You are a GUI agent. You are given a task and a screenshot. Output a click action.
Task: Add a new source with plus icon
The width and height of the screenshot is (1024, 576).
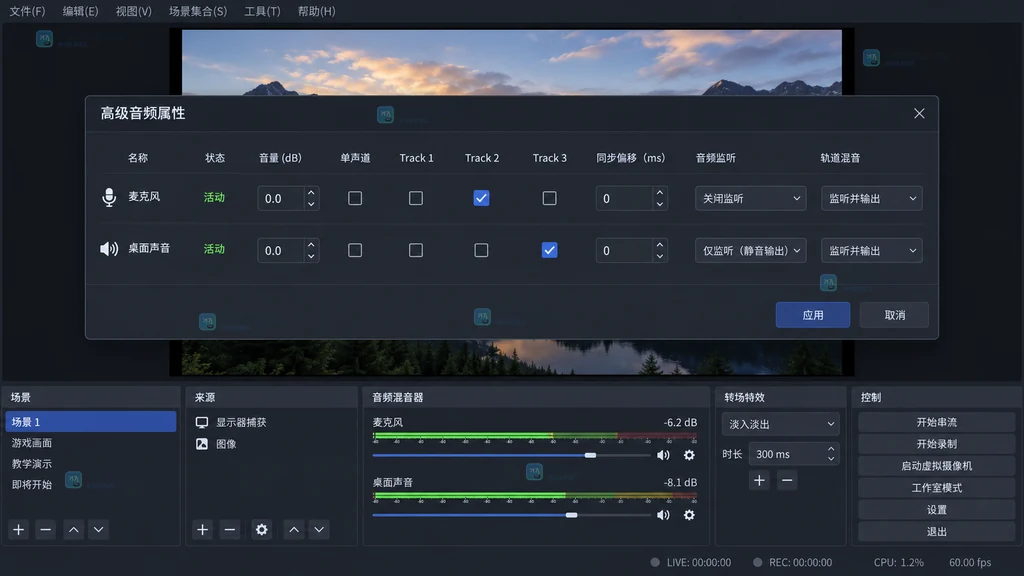[x=202, y=530]
